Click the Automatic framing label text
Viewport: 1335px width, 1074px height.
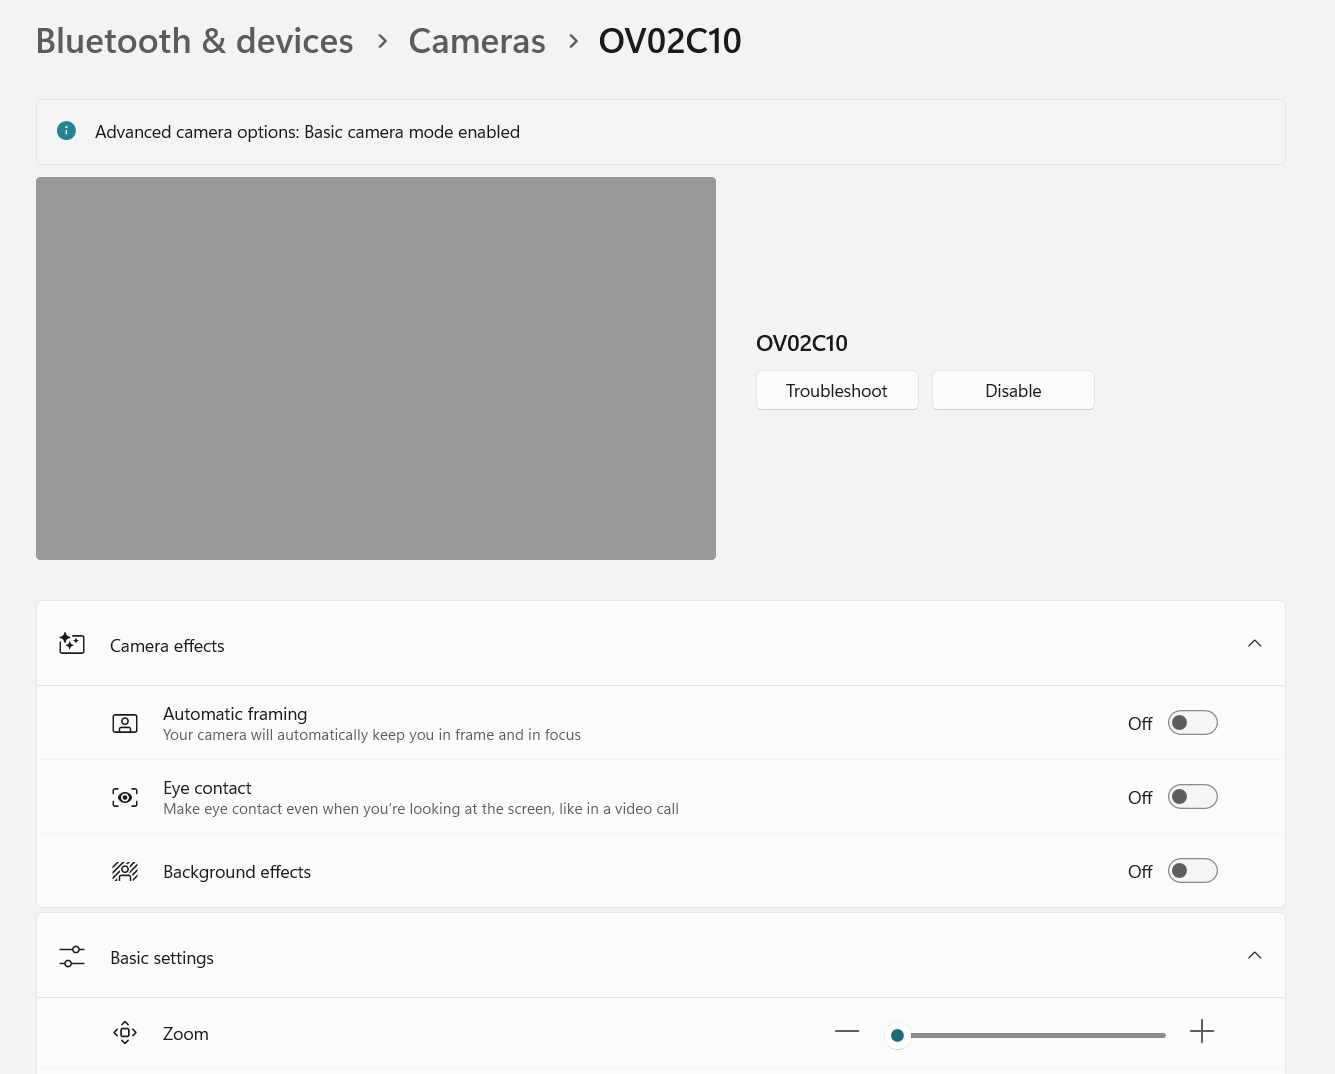[235, 714]
